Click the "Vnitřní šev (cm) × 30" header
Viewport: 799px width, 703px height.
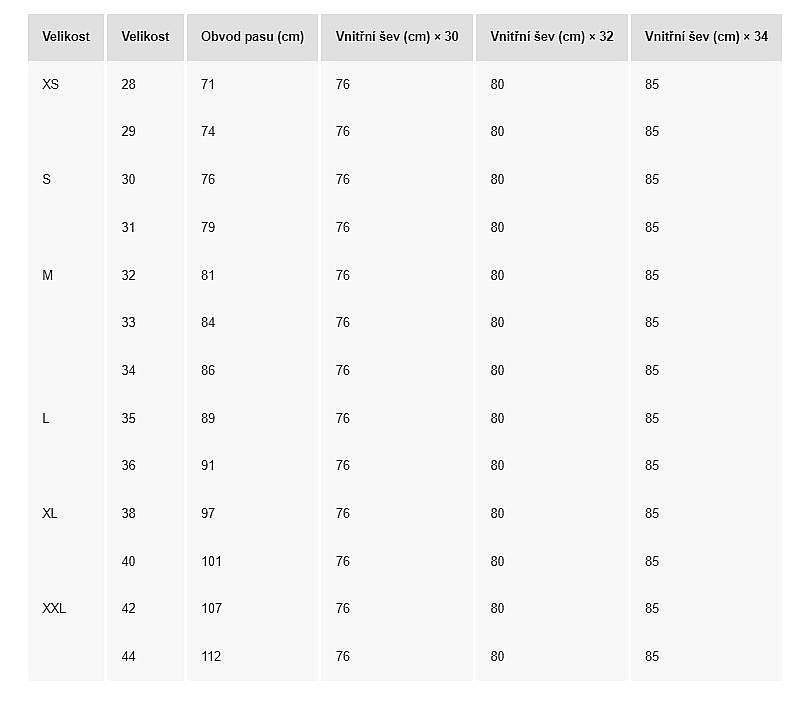point(397,37)
